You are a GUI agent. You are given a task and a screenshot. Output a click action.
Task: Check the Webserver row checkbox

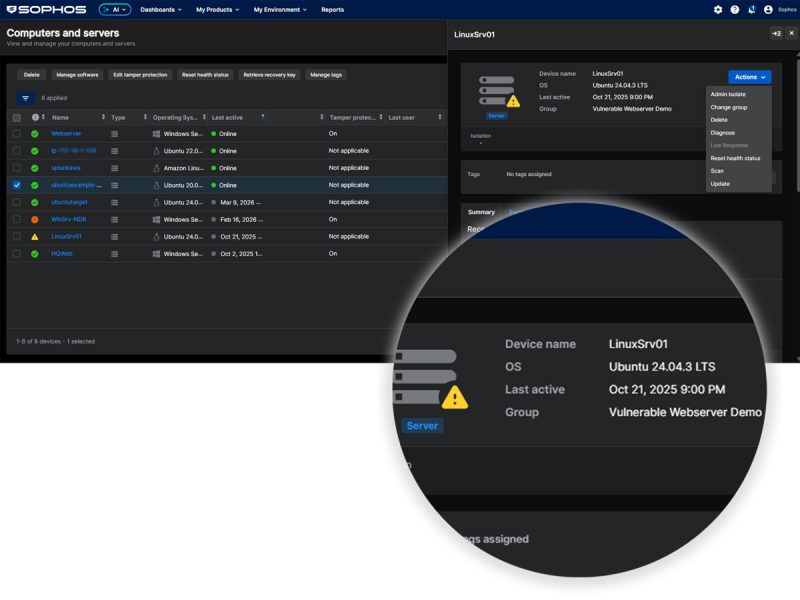click(17, 134)
